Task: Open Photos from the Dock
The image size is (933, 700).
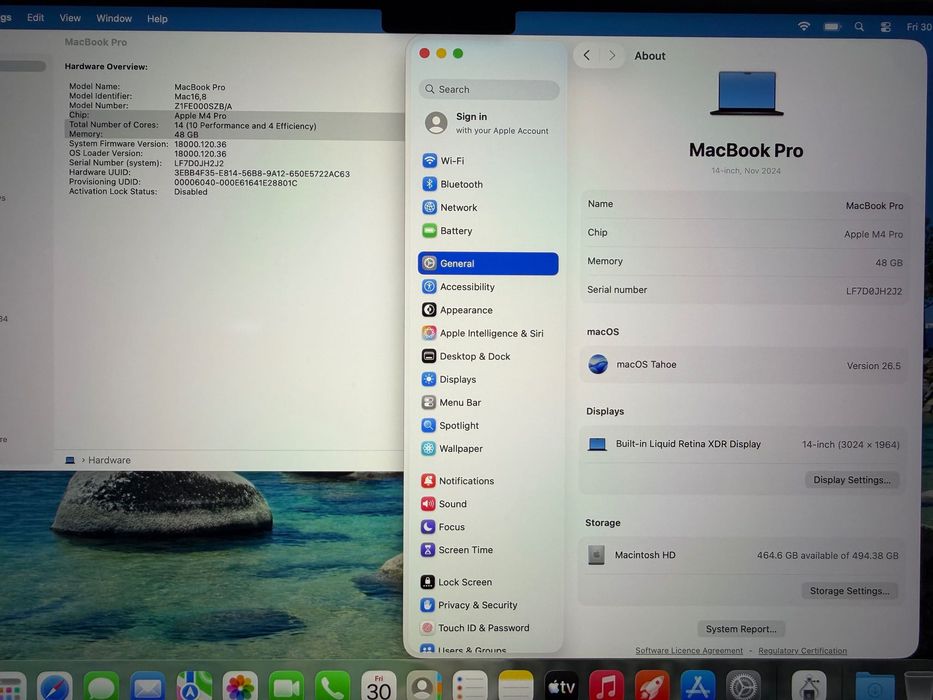Action: click(240, 686)
